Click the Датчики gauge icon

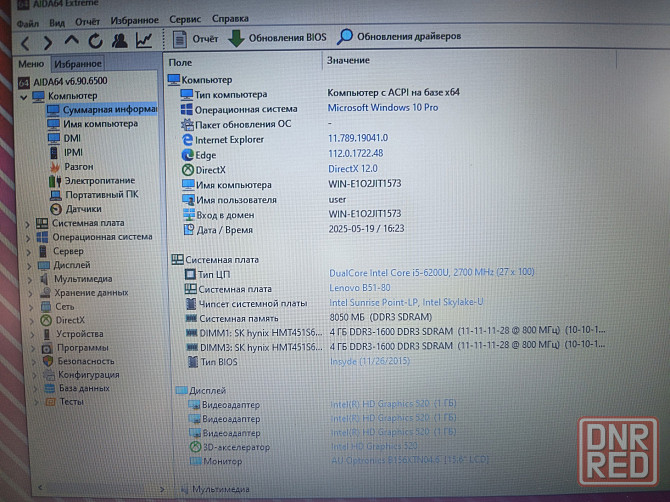click(x=56, y=209)
